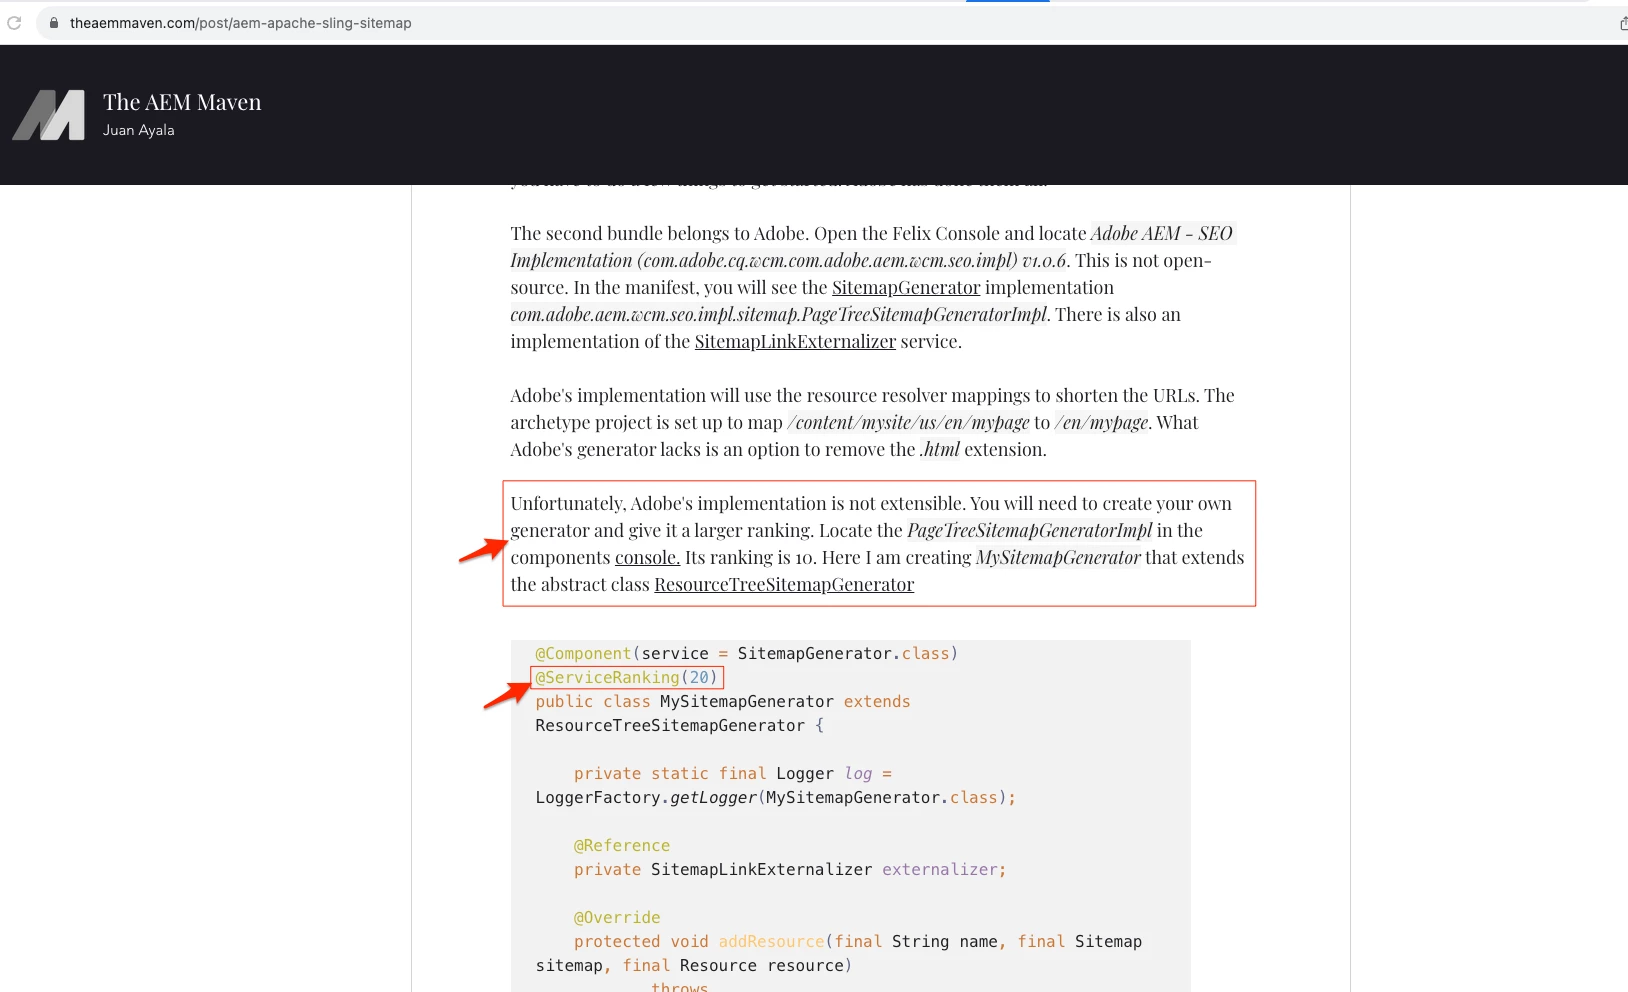Select author name Juan Ayala
The height and width of the screenshot is (992, 1628).
point(138,130)
